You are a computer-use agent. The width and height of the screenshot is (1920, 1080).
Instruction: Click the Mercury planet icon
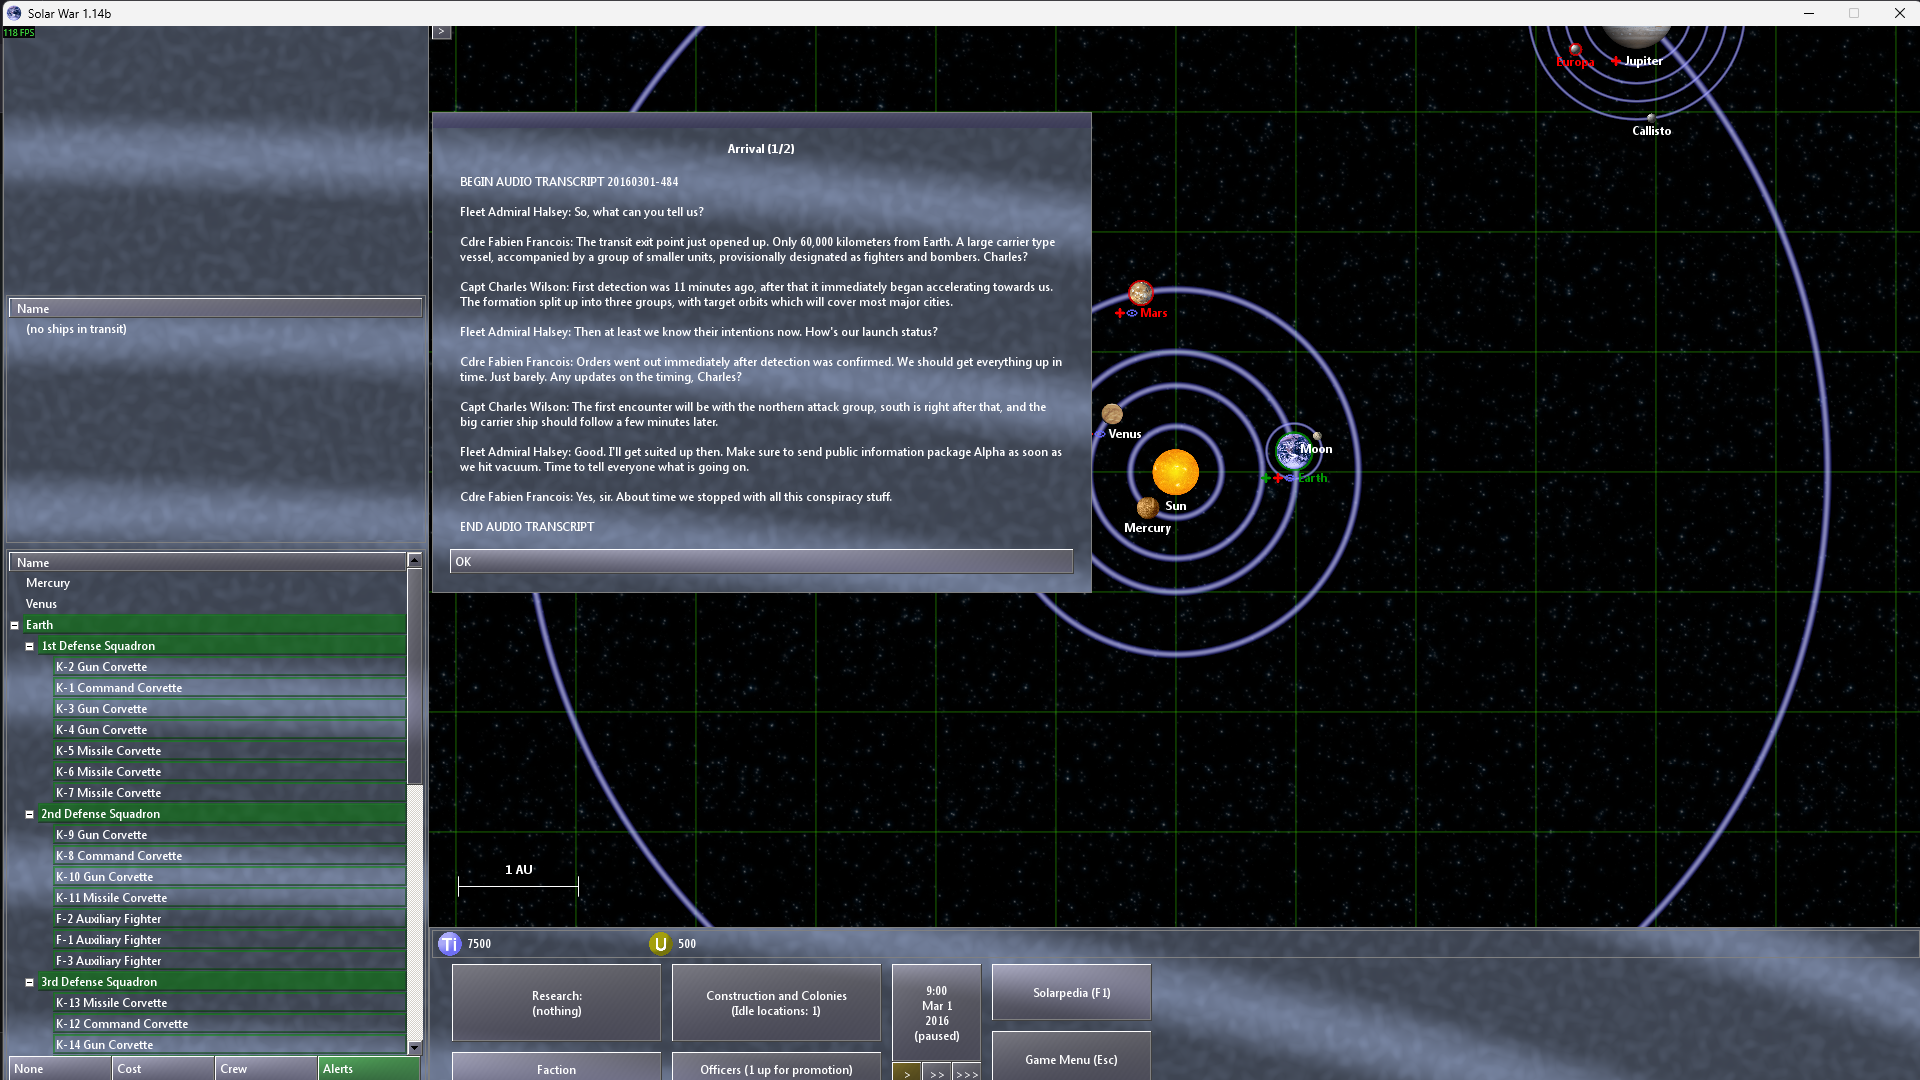pyautogui.click(x=1148, y=508)
